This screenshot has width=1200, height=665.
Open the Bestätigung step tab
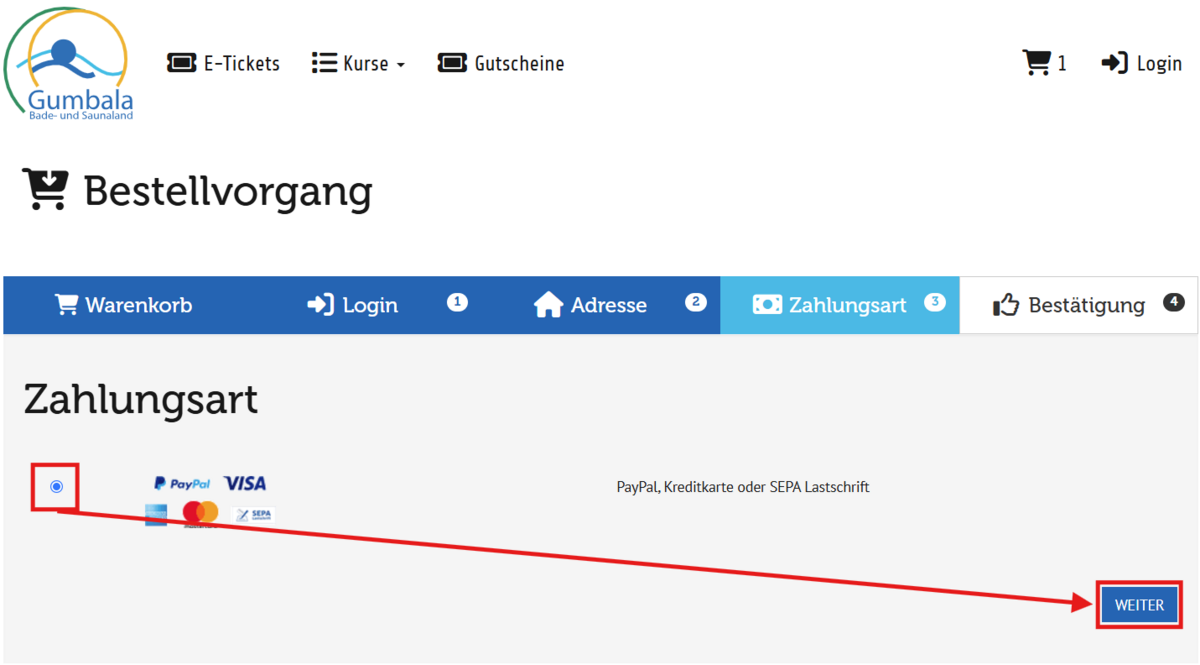click(1070, 305)
